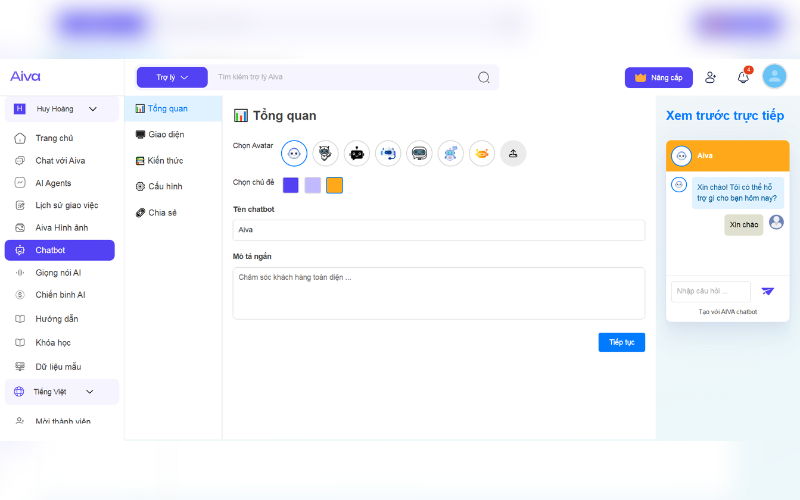800x500 pixels.
Task: Send message with paper plane icon
Action: [767, 291]
